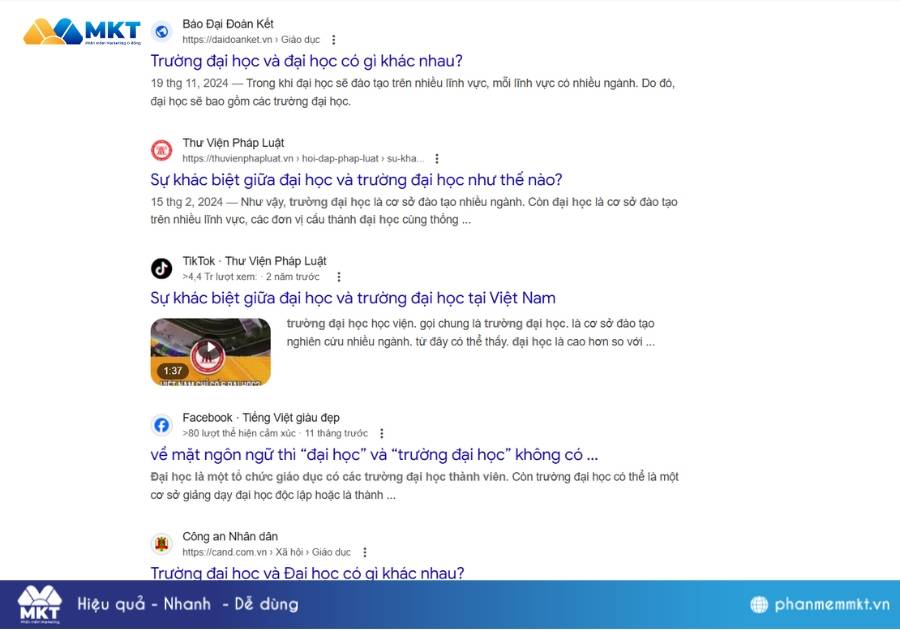Open 'Trường đại học và đại học có gì khác nhau?' link
Image resolution: width=900 pixels, height=630 pixels.
[307, 61]
